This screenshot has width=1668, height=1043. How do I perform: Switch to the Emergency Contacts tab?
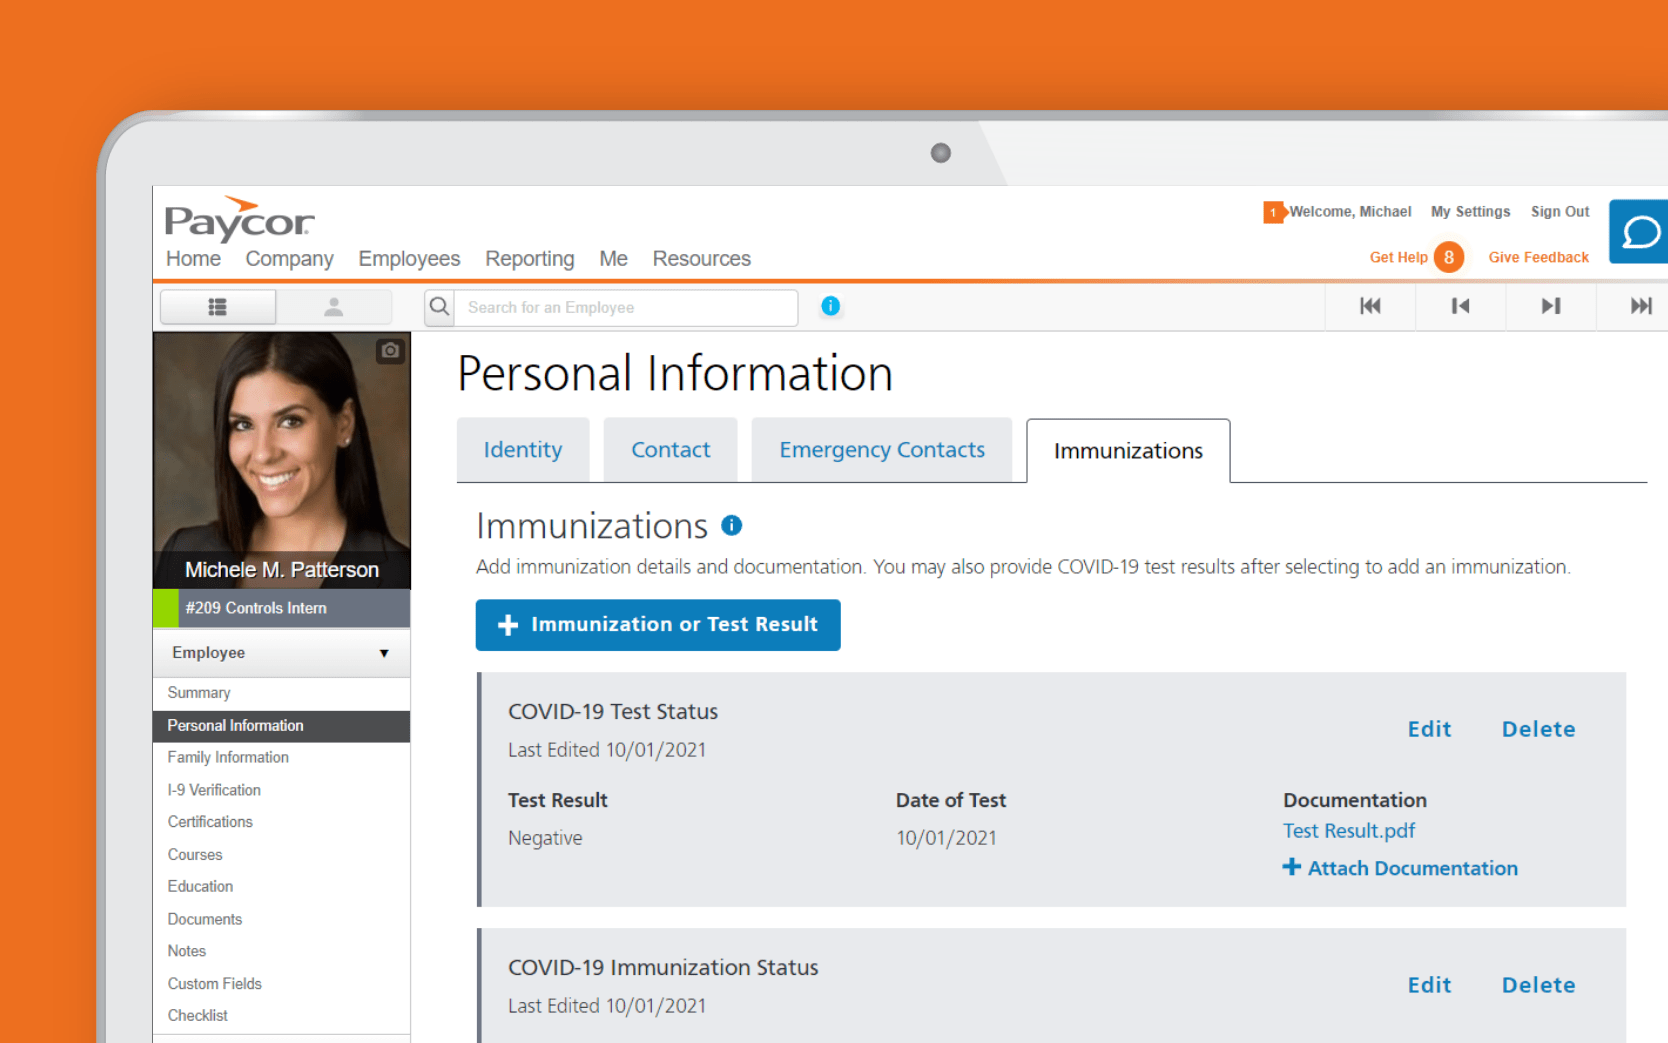[882, 450]
